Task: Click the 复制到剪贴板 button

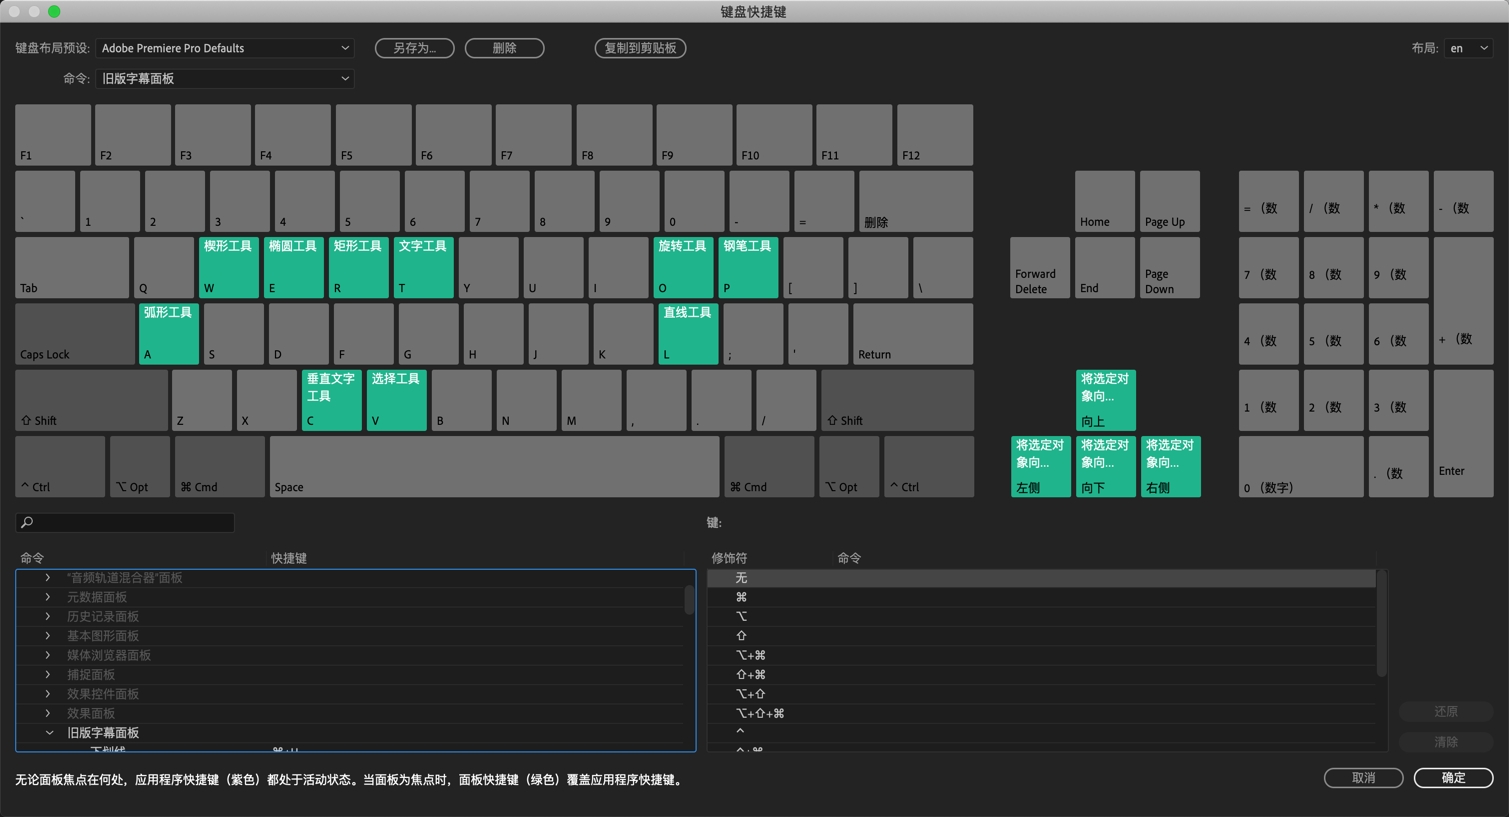Action: click(640, 48)
